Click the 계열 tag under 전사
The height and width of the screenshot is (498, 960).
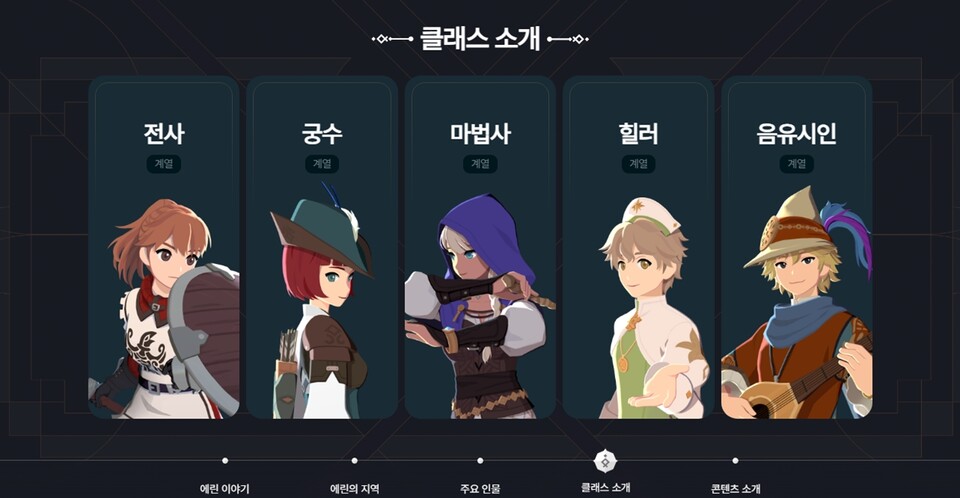[163, 164]
